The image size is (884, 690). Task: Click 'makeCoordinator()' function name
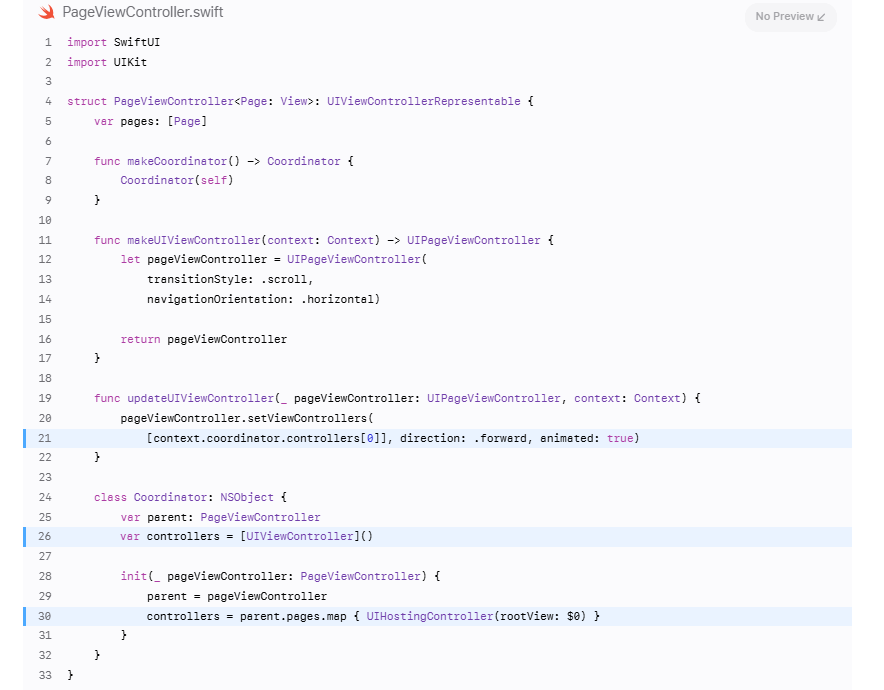click(183, 161)
